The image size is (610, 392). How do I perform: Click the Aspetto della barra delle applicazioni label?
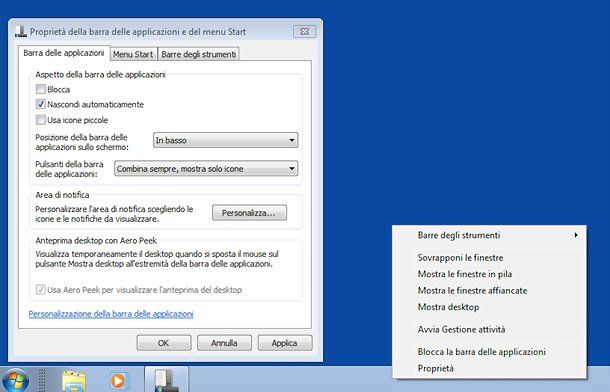[x=100, y=74]
